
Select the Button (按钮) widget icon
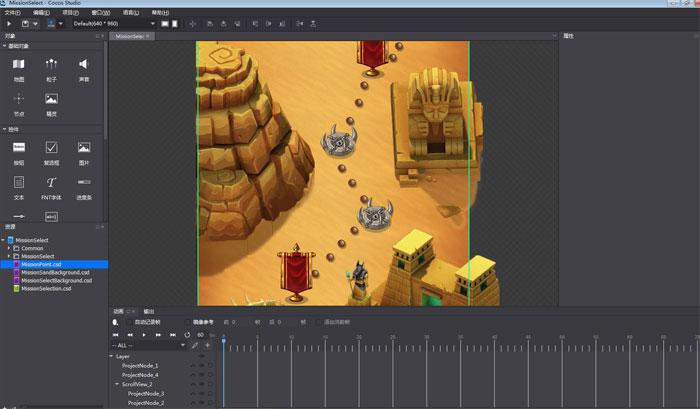19,147
